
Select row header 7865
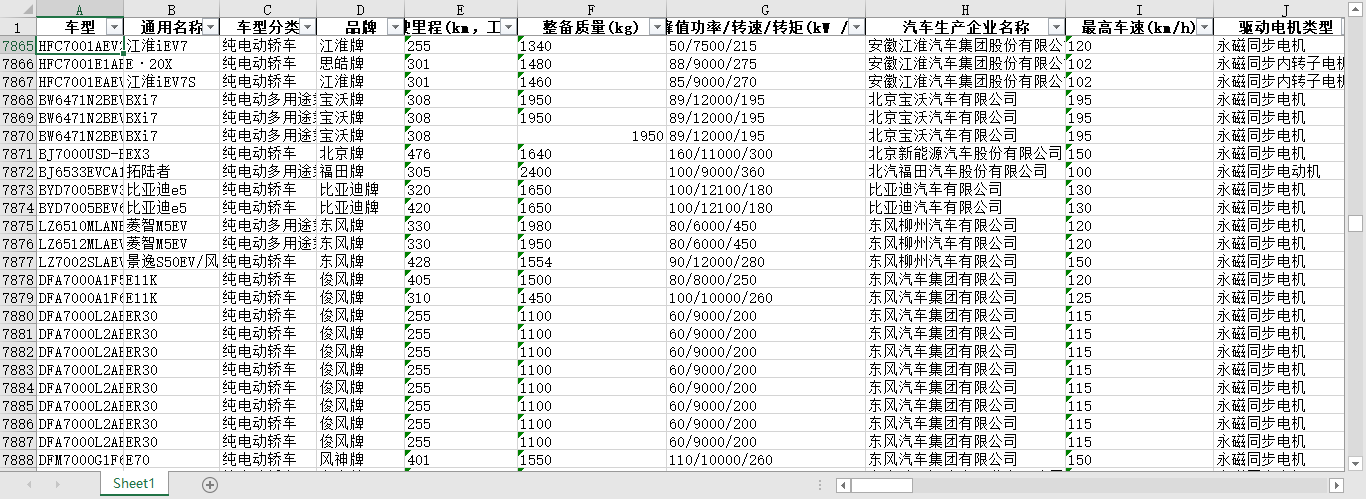click(x=18, y=45)
